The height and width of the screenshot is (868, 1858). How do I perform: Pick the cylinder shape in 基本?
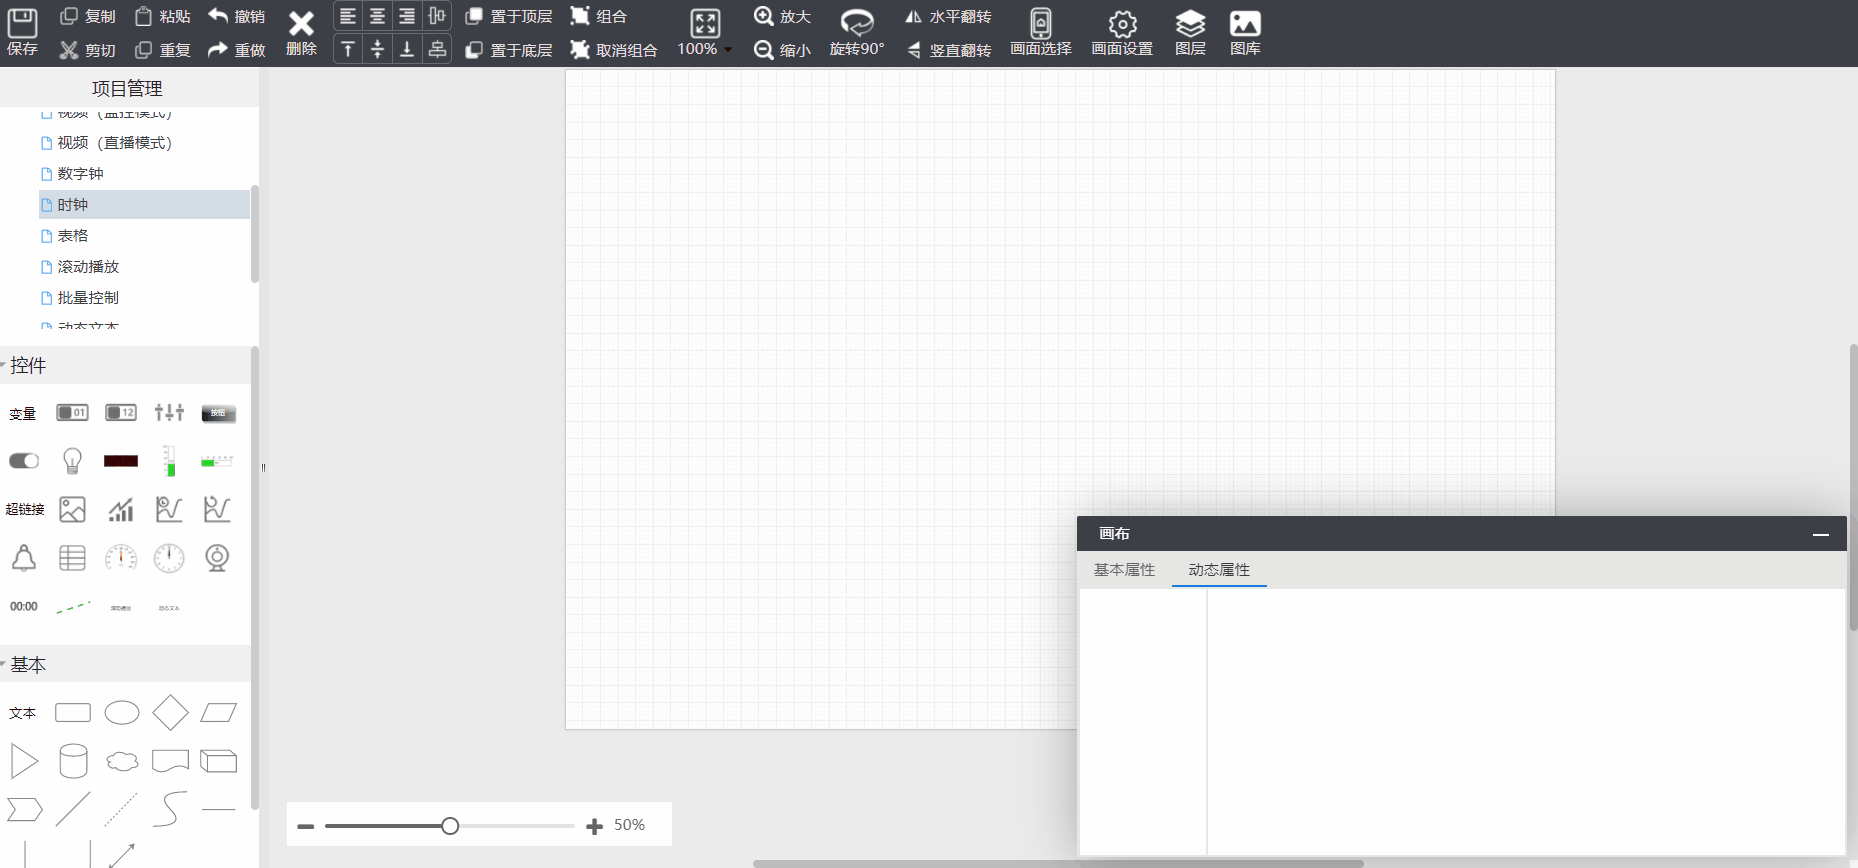click(x=73, y=761)
